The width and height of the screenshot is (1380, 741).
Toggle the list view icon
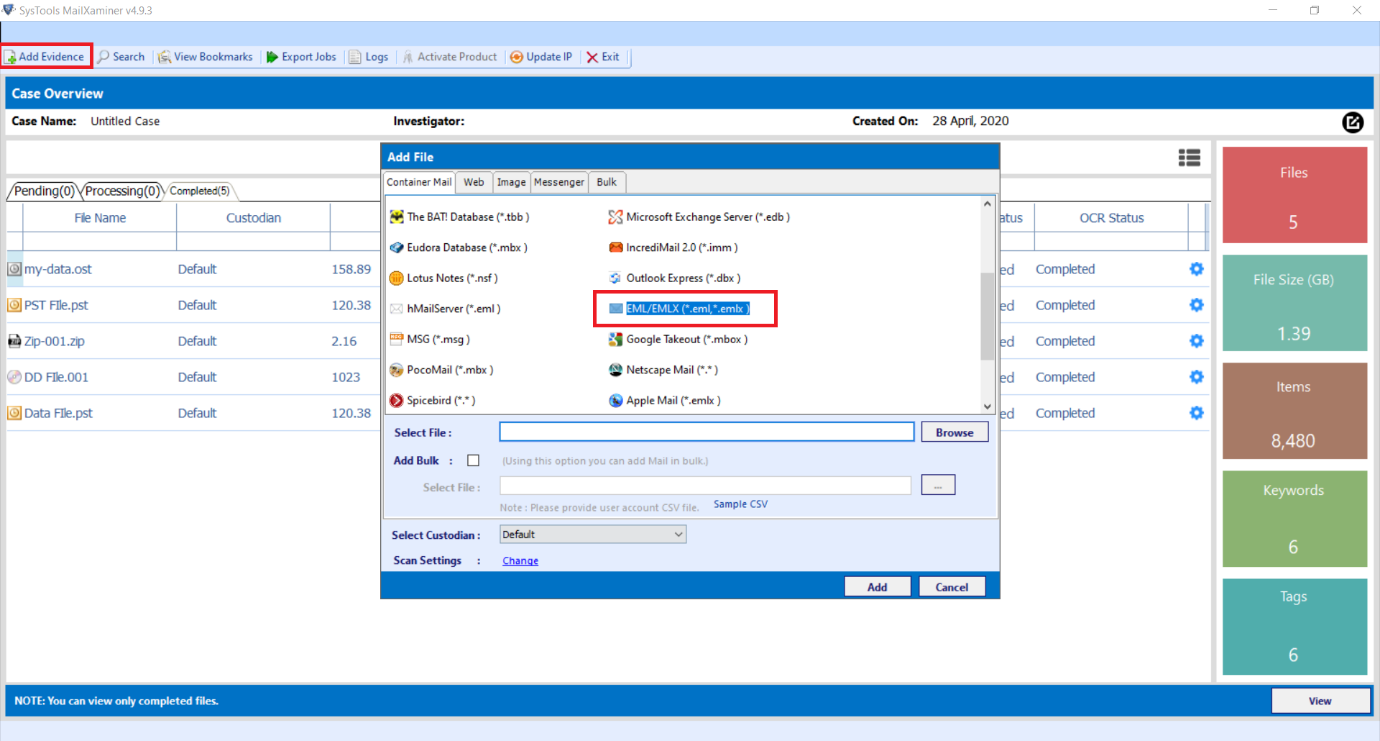(1189, 157)
